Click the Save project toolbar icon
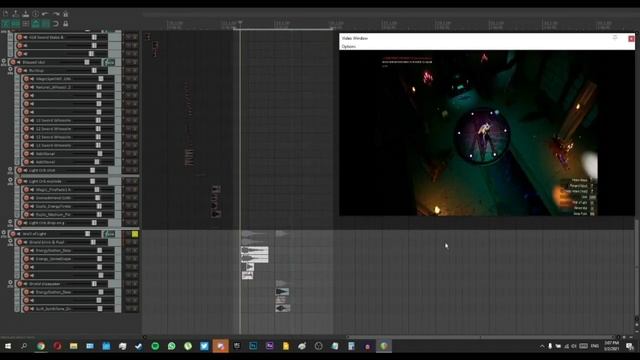Image resolution: width=640 pixels, height=360 pixels. (25, 14)
